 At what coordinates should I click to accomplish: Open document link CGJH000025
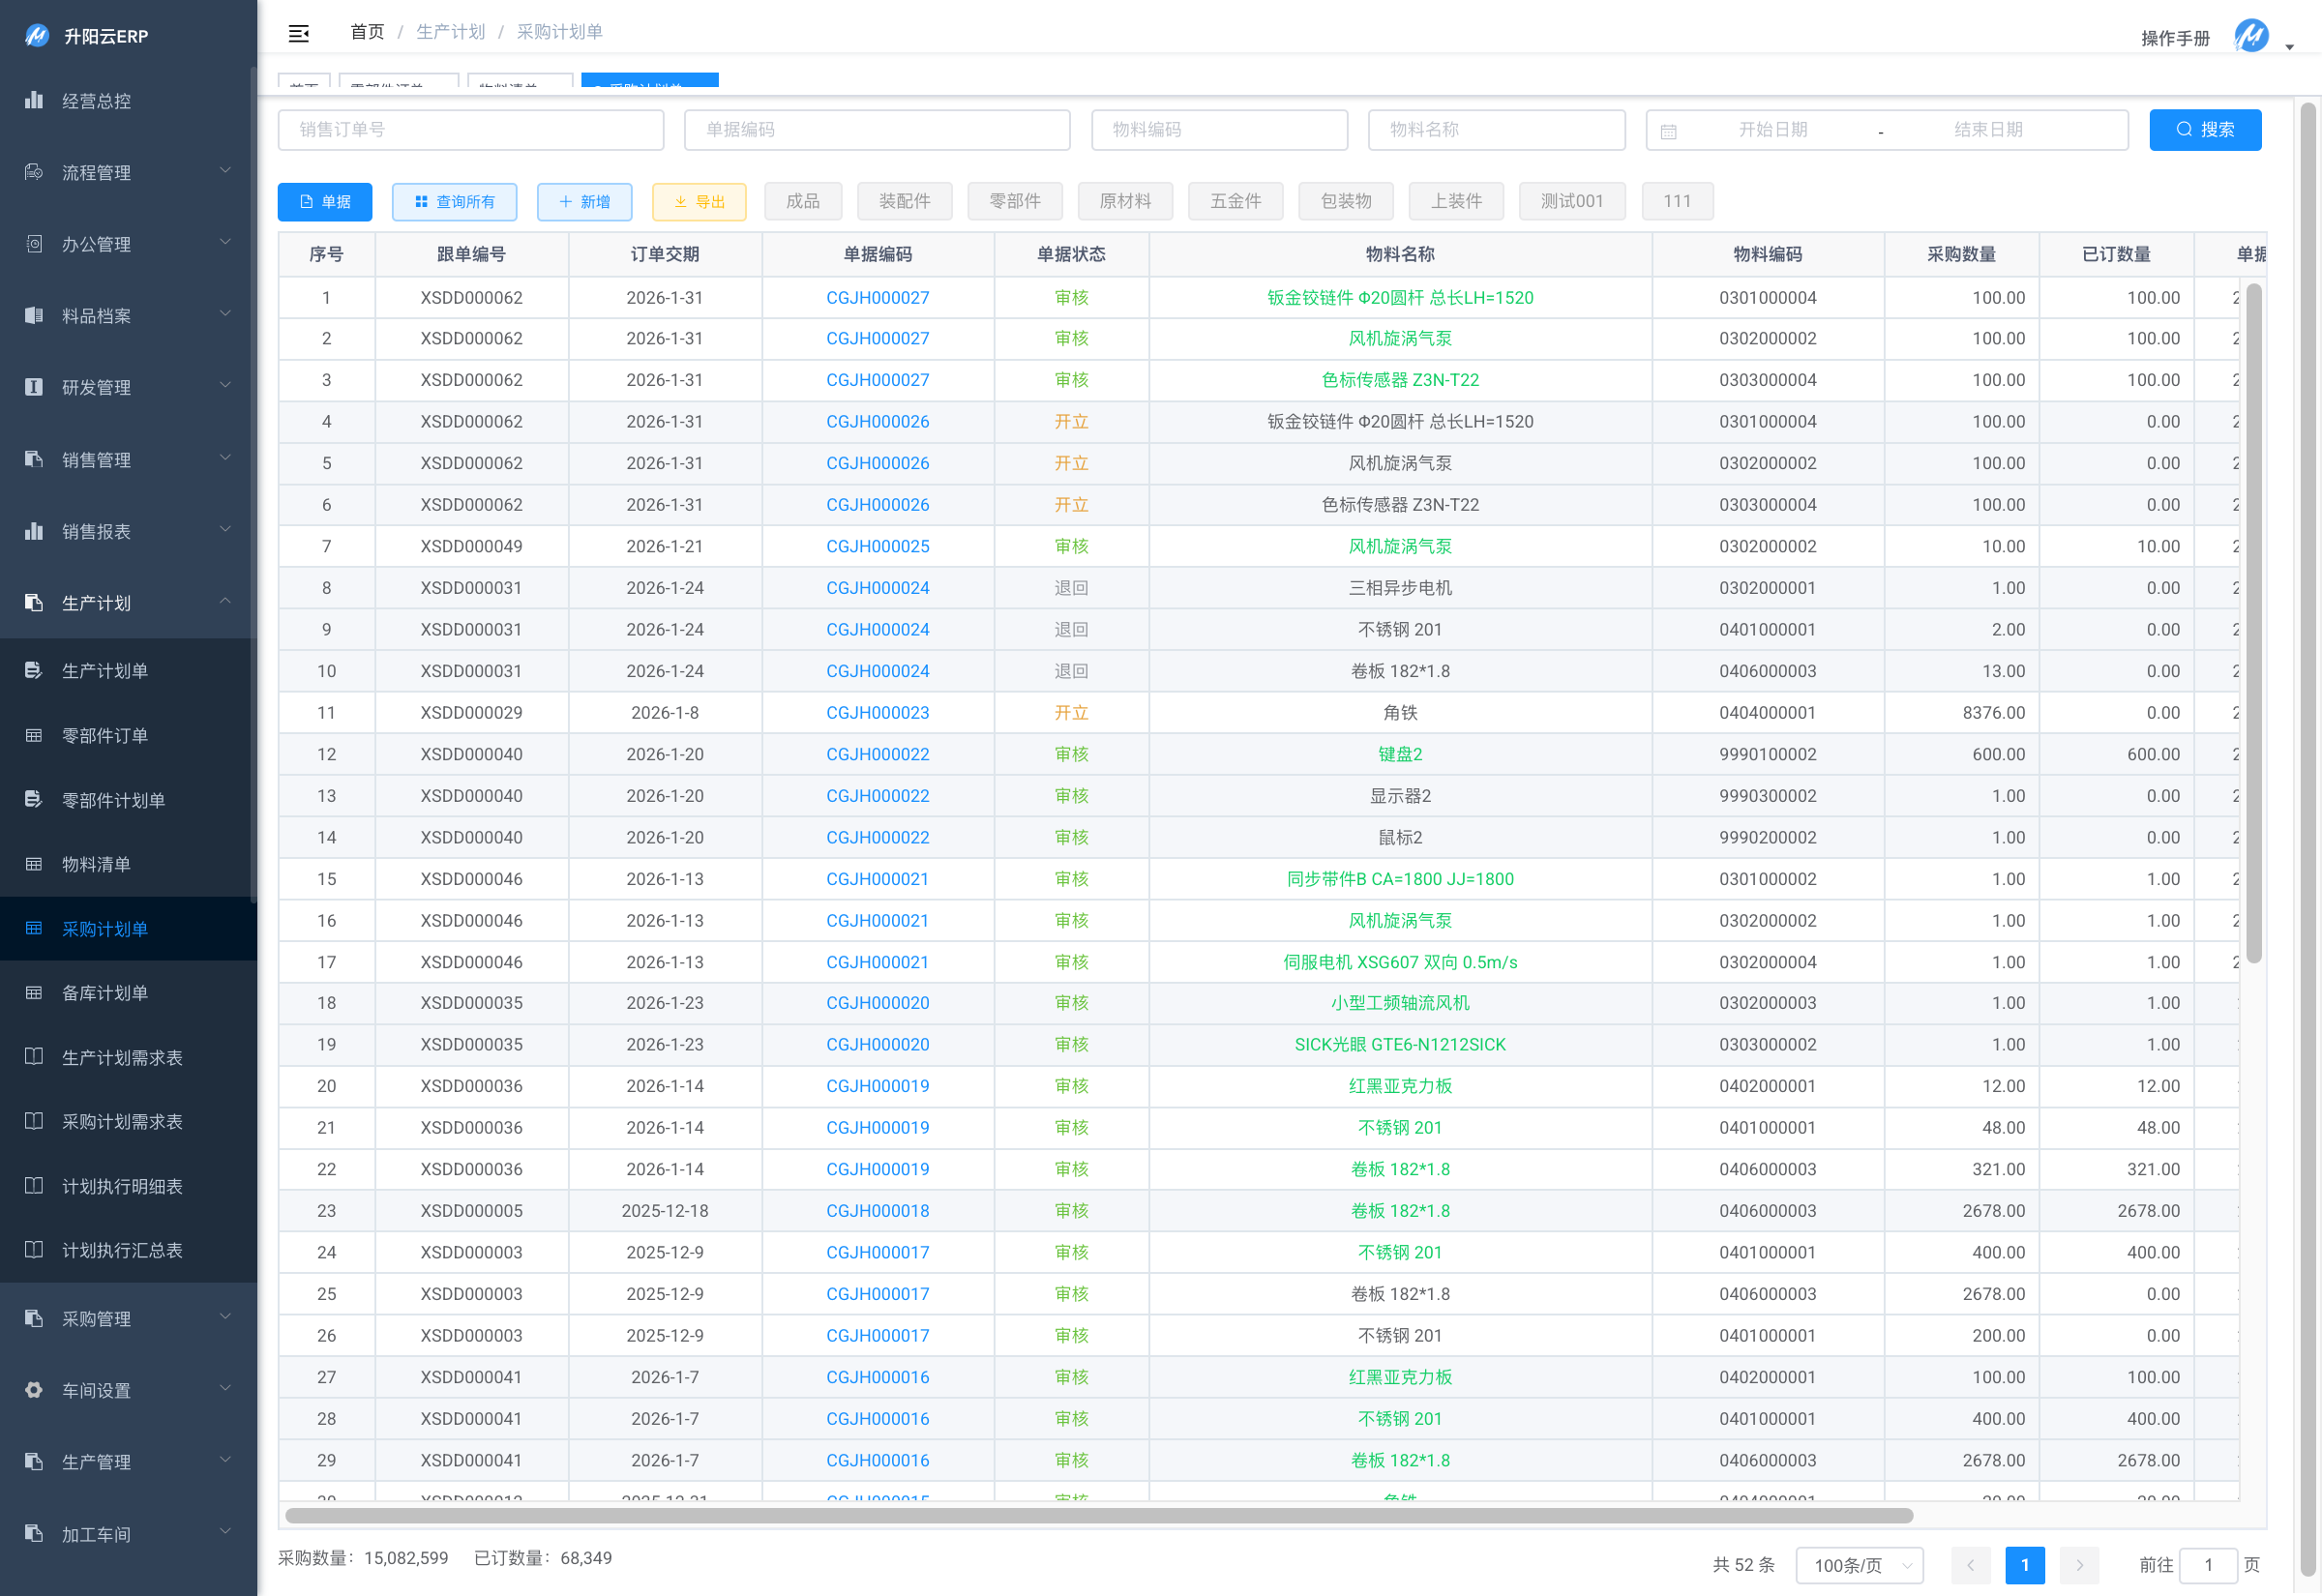[877, 546]
